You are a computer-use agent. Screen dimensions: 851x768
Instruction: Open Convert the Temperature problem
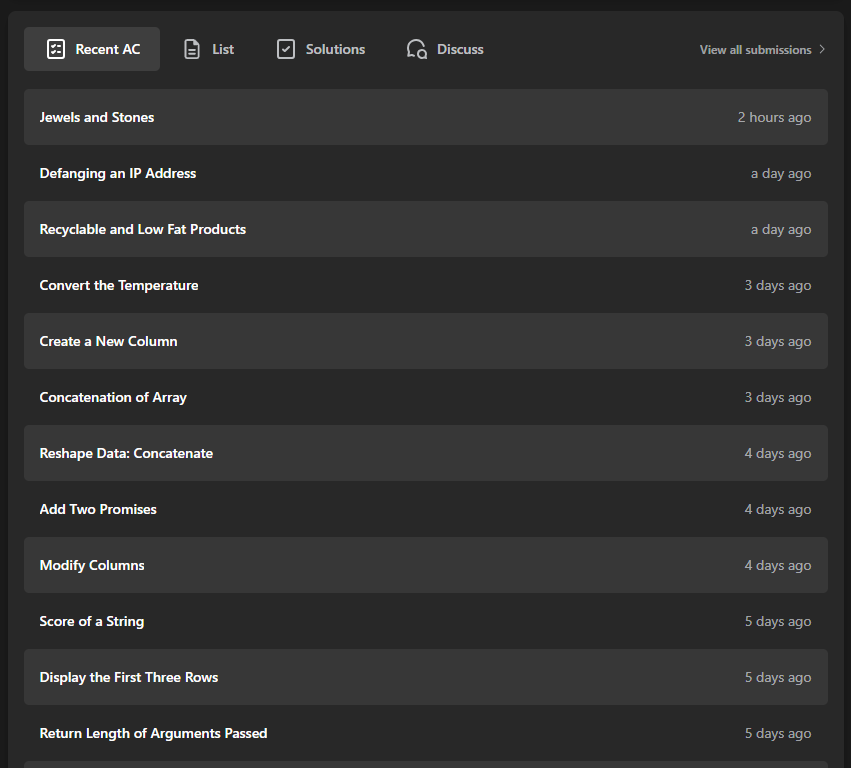coord(119,285)
